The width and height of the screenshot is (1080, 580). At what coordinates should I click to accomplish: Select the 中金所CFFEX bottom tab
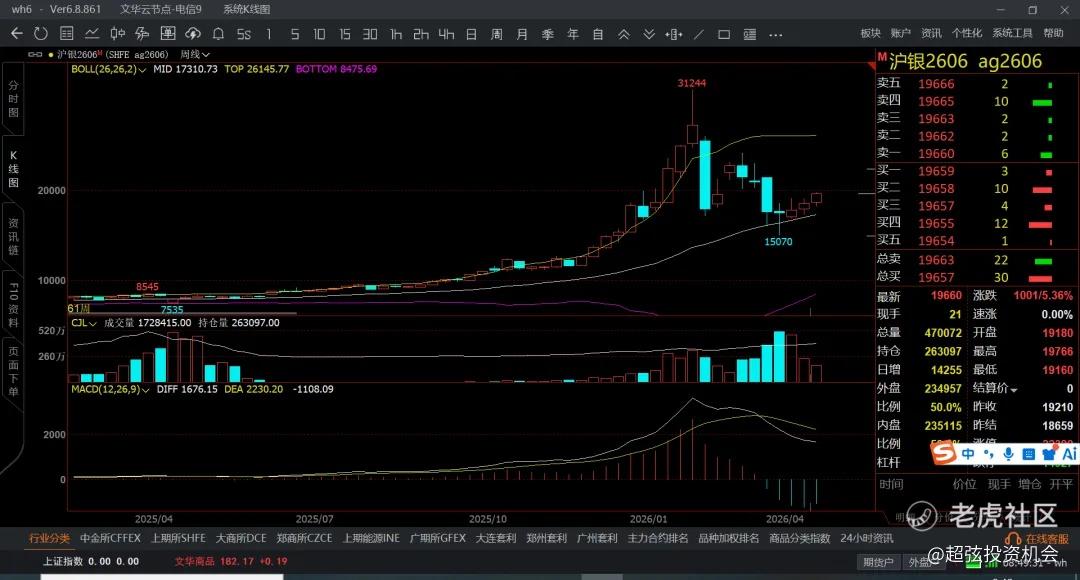(x=110, y=538)
